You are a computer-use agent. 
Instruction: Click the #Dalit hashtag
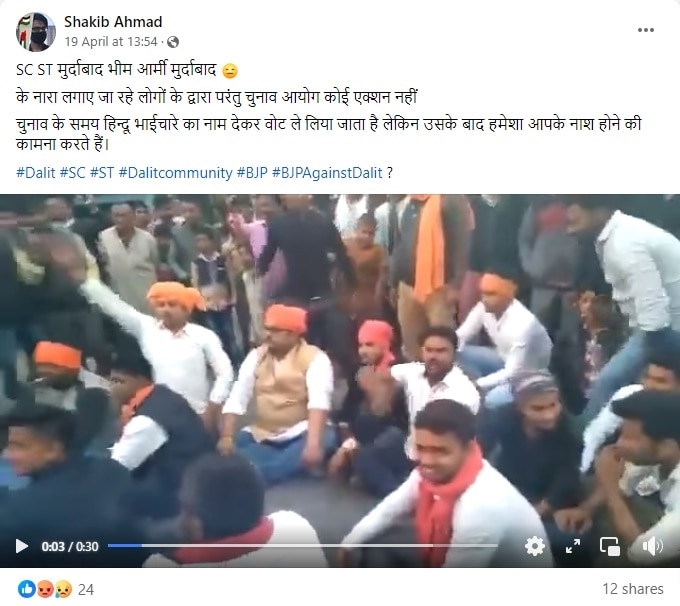pyautogui.click(x=36, y=173)
